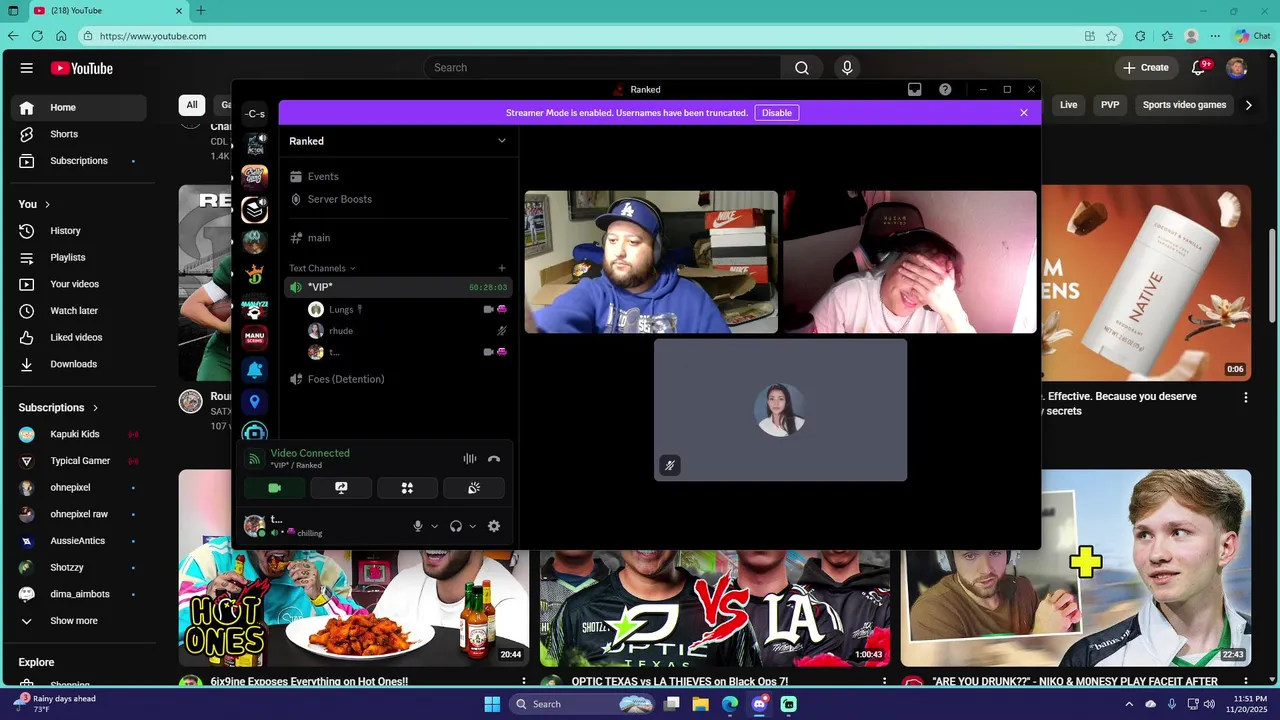Open the location pin server icon

[x=255, y=402]
